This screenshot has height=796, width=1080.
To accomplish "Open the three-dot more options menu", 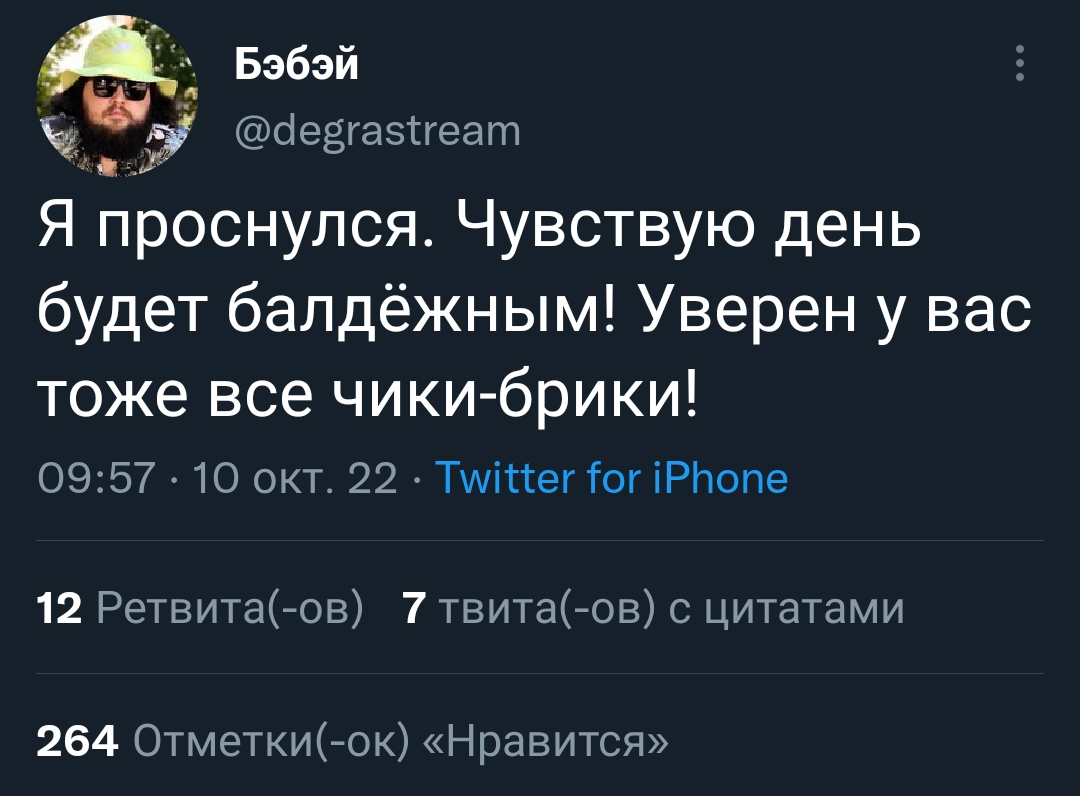I will (1019, 63).
